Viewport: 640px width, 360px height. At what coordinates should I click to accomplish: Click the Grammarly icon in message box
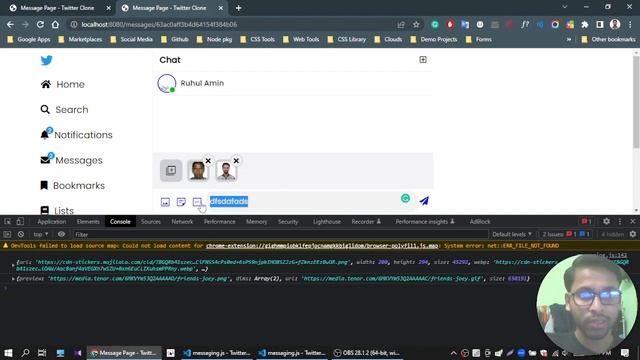click(405, 198)
